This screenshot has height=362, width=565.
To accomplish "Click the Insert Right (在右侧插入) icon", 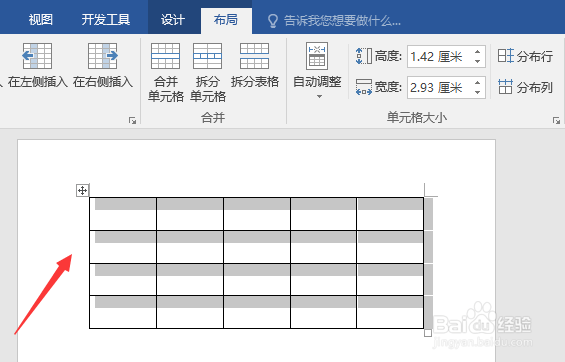I will tap(103, 56).
